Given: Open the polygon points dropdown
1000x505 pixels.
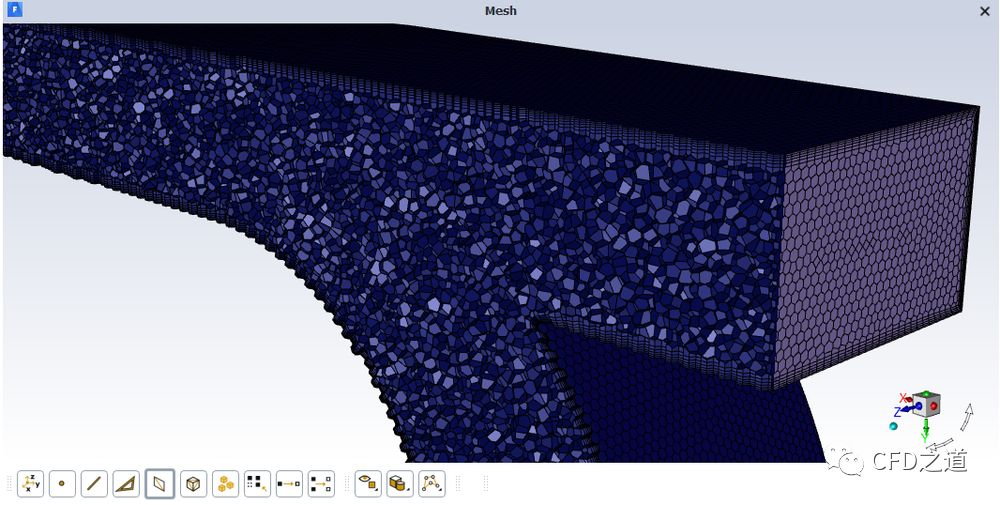Looking at the screenshot, I should click(x=432, y=484).
